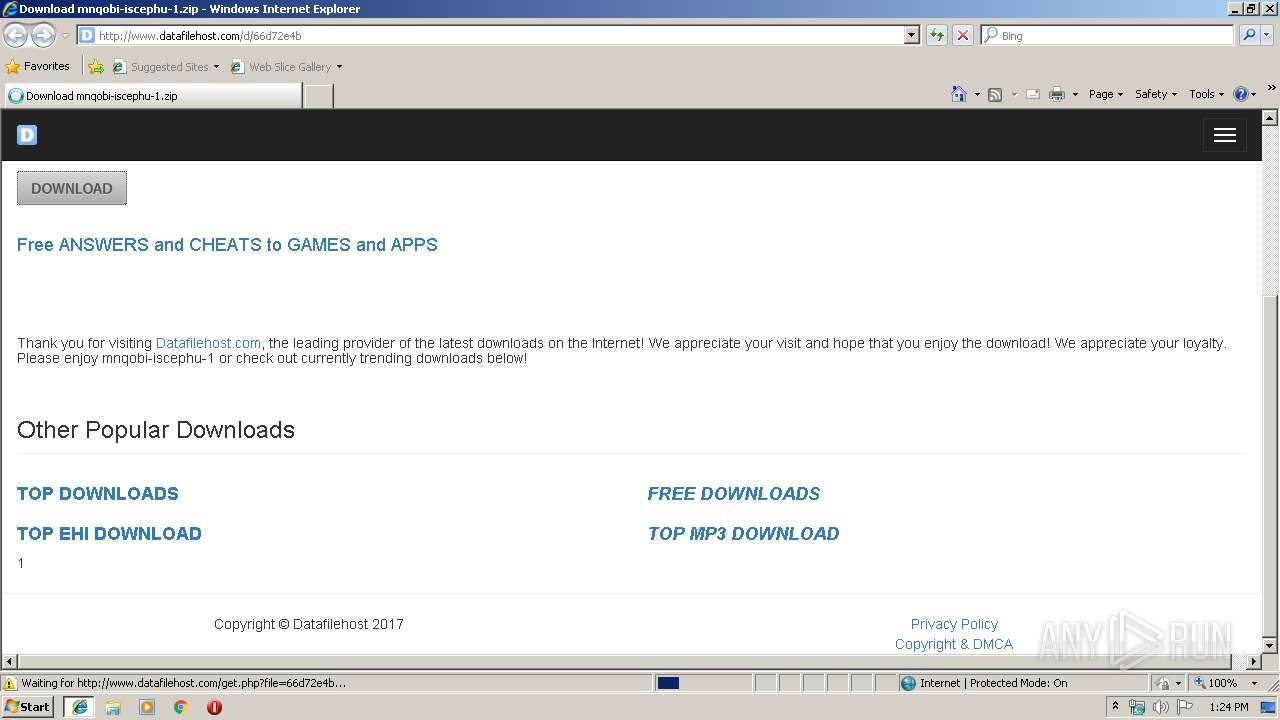Open the Favorites star button
This screenshot has height=720, width=1280.
pos(38,66)
